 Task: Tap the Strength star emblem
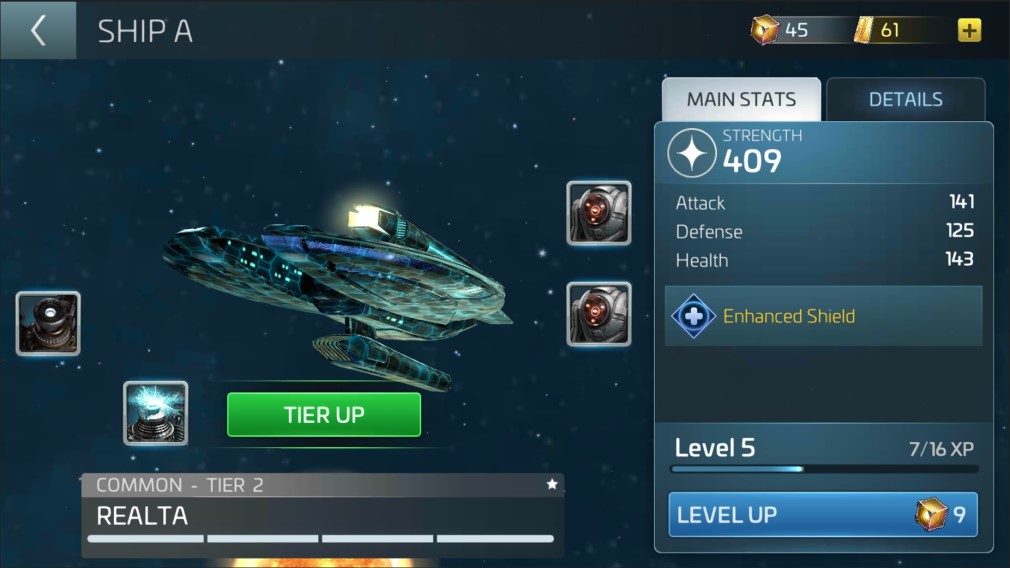click(x=692, y=153)
